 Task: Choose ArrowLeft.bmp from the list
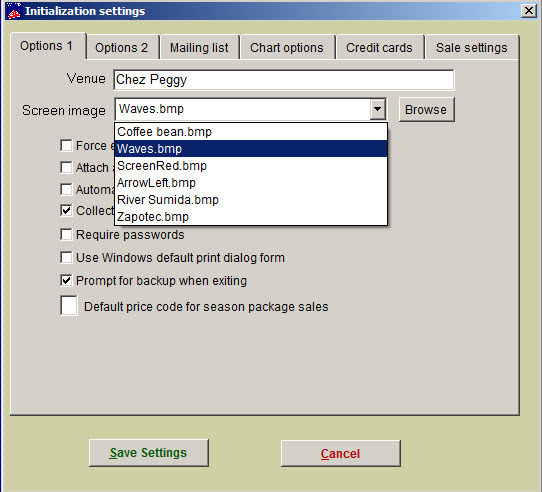click(251, 183)
